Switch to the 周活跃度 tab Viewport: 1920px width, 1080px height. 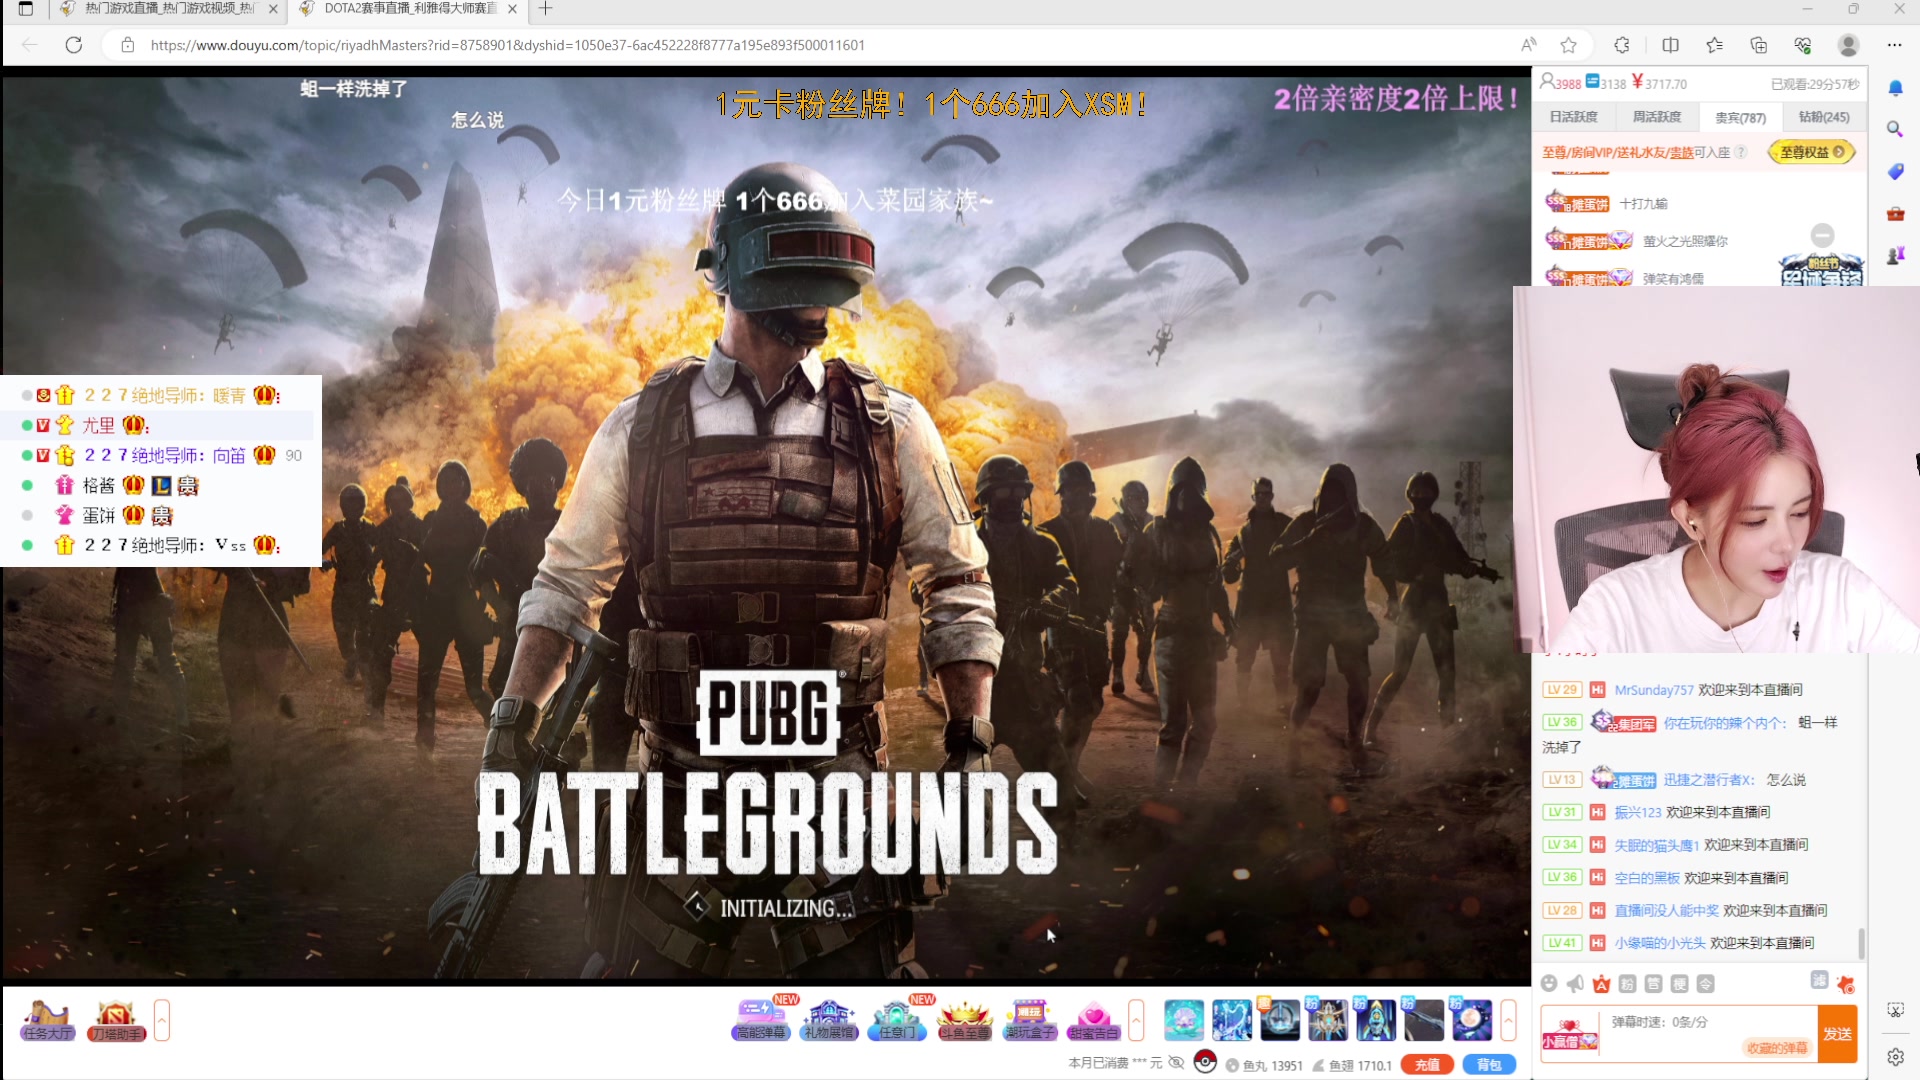click(x=1657, y=117)
